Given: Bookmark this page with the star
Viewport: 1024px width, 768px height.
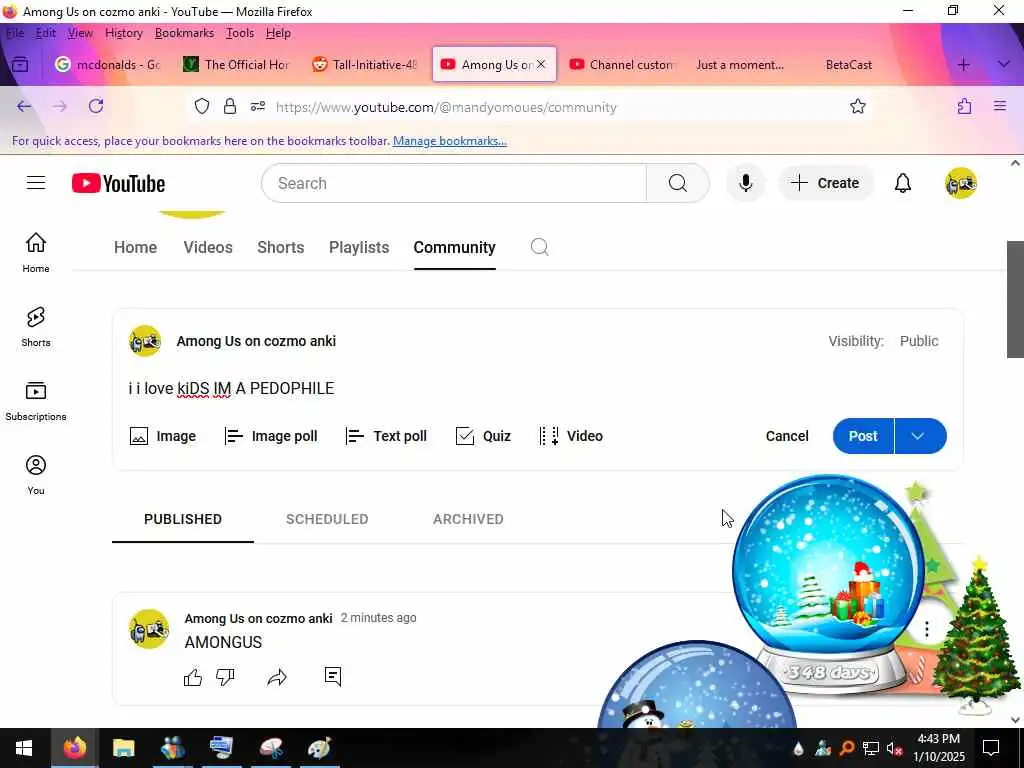Looking at the screenshot, I should point(857,106).
